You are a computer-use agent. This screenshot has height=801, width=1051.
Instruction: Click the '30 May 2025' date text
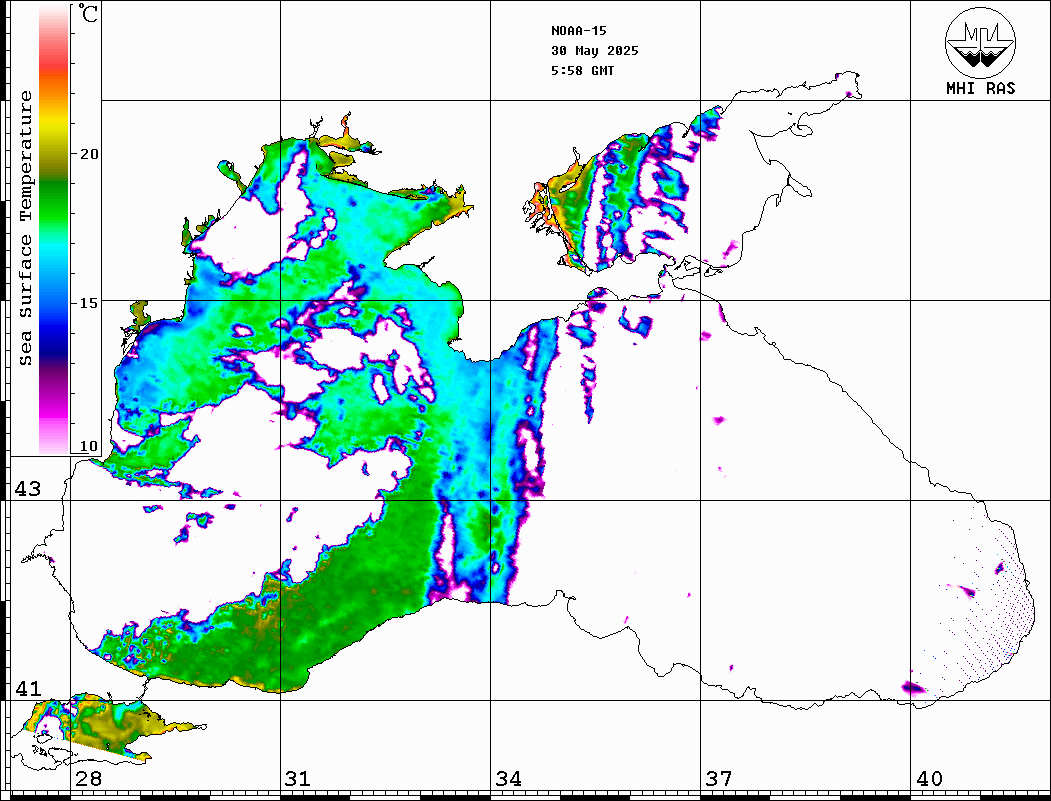click(595, 51)
